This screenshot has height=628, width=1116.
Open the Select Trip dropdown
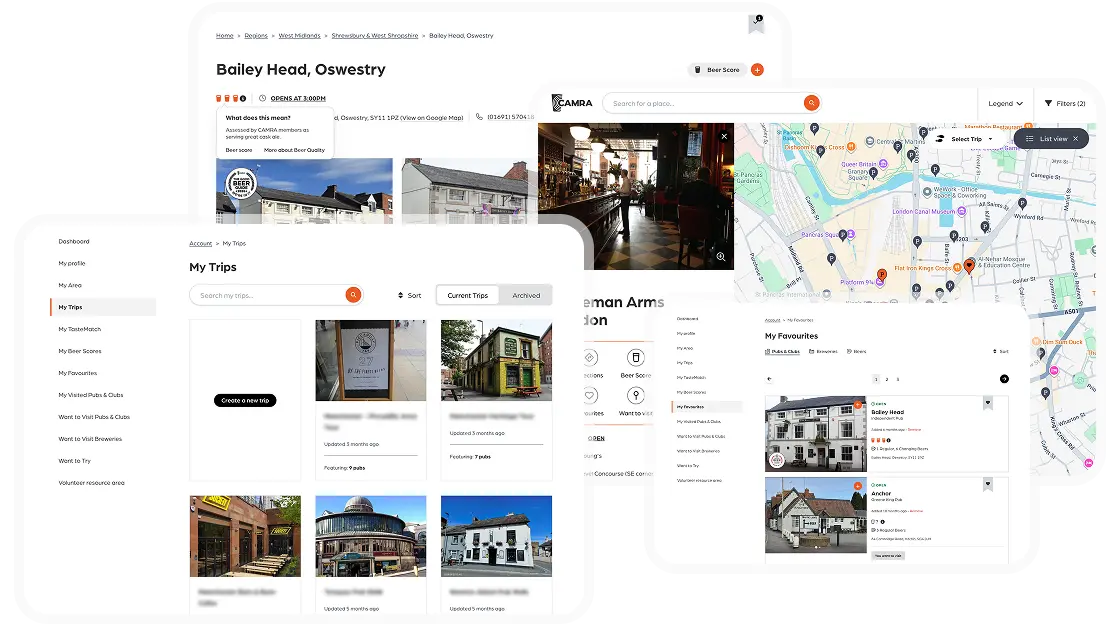click(x=964, y=139)
